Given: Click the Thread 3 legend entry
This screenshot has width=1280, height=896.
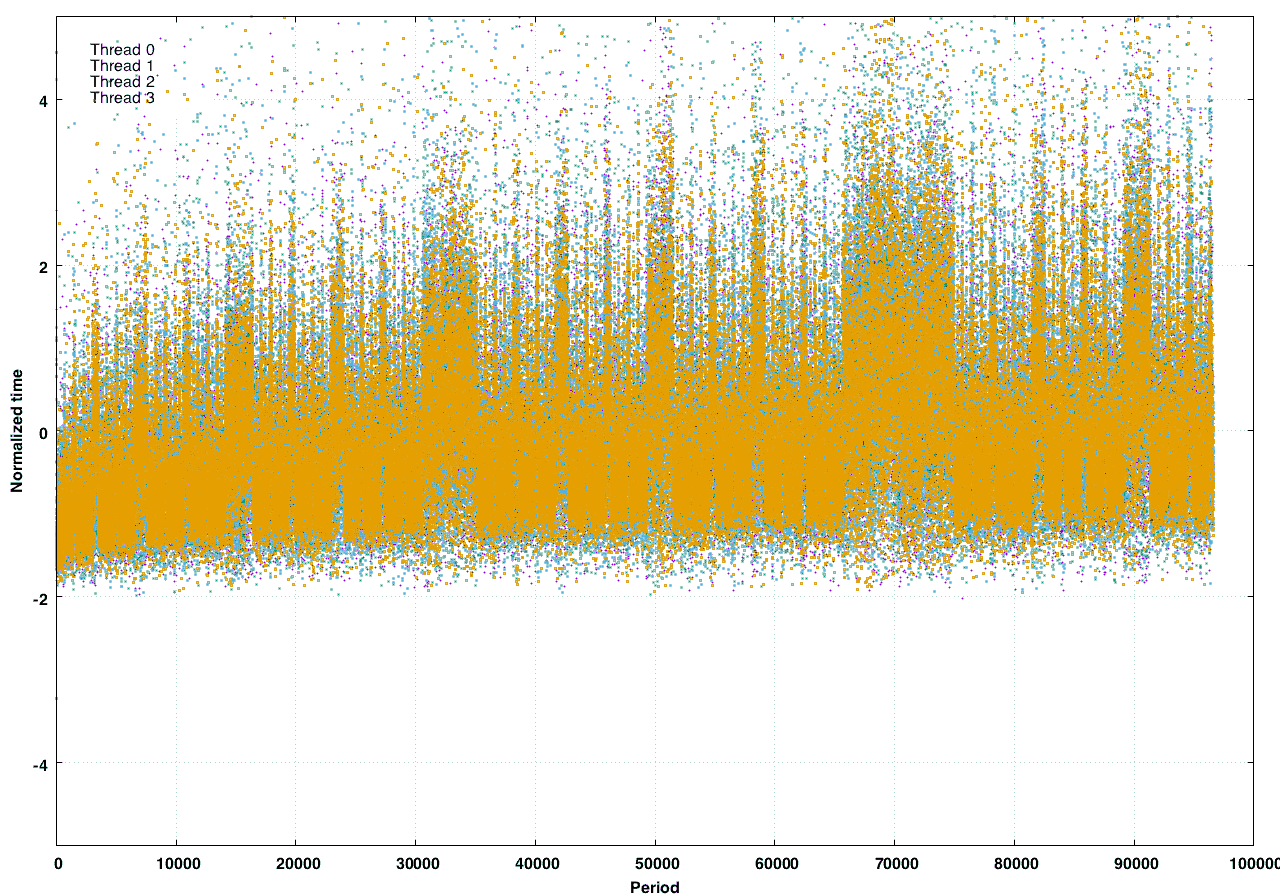Looking at the screenshot, I should [122, 97].
